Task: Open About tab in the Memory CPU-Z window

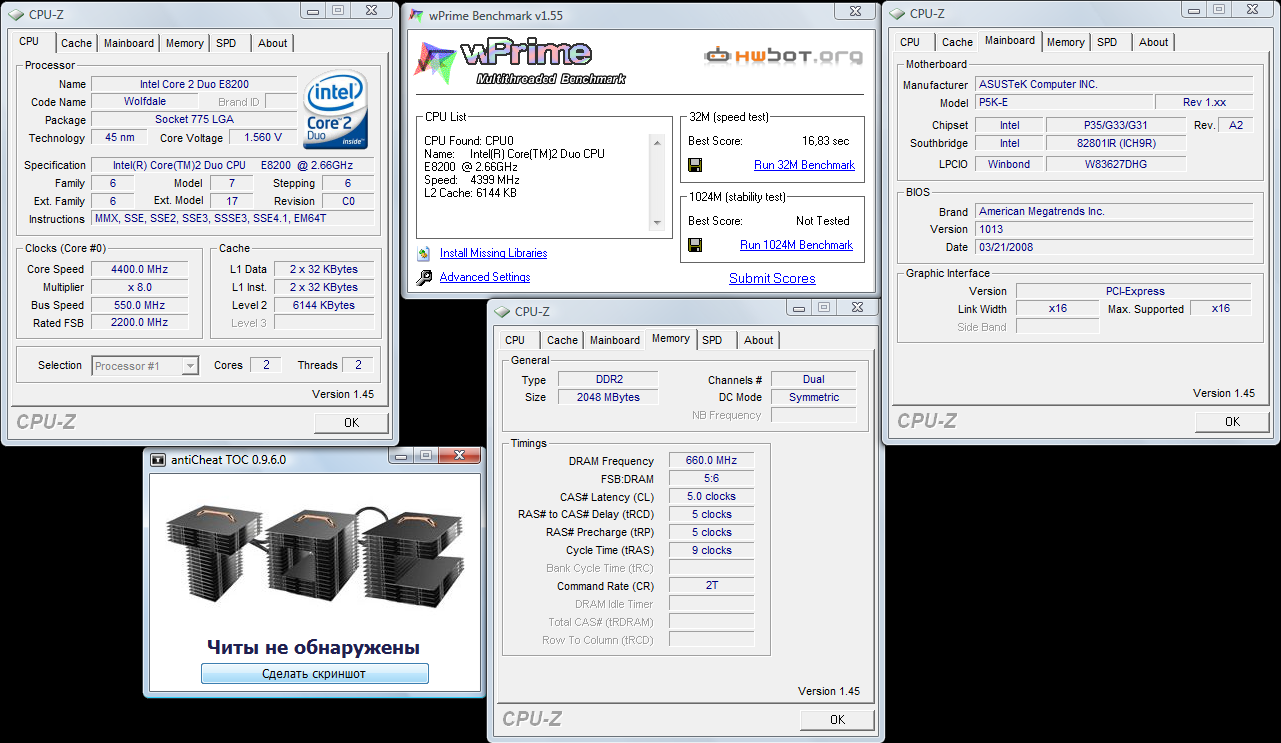Action: [758, 340]
